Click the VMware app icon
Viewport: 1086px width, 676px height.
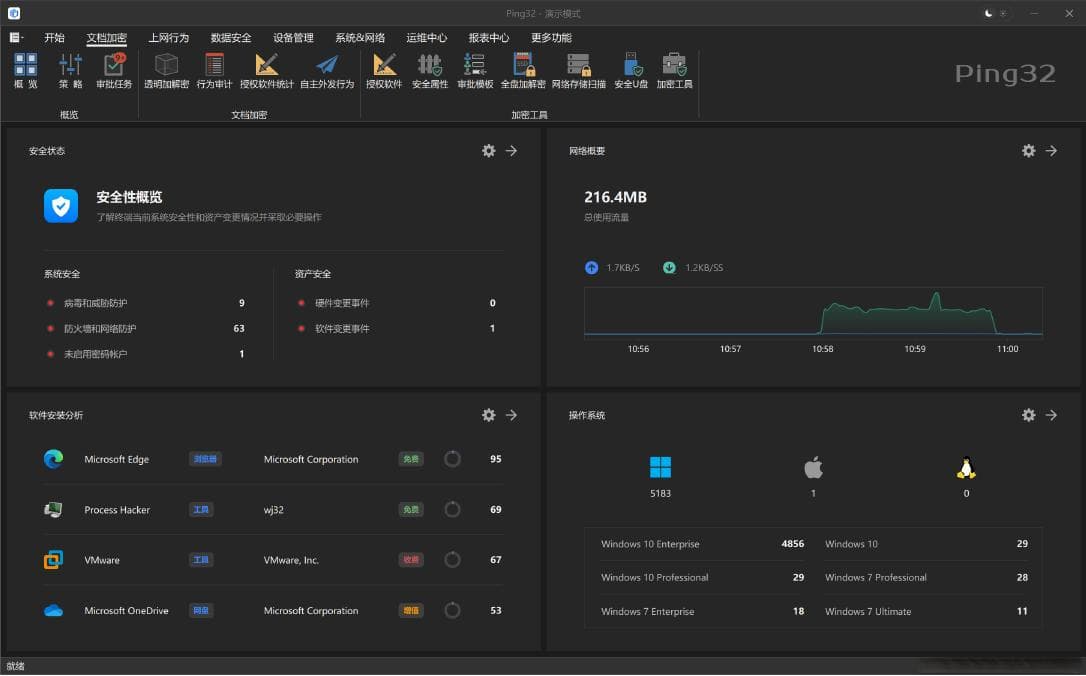coord(53,560)
